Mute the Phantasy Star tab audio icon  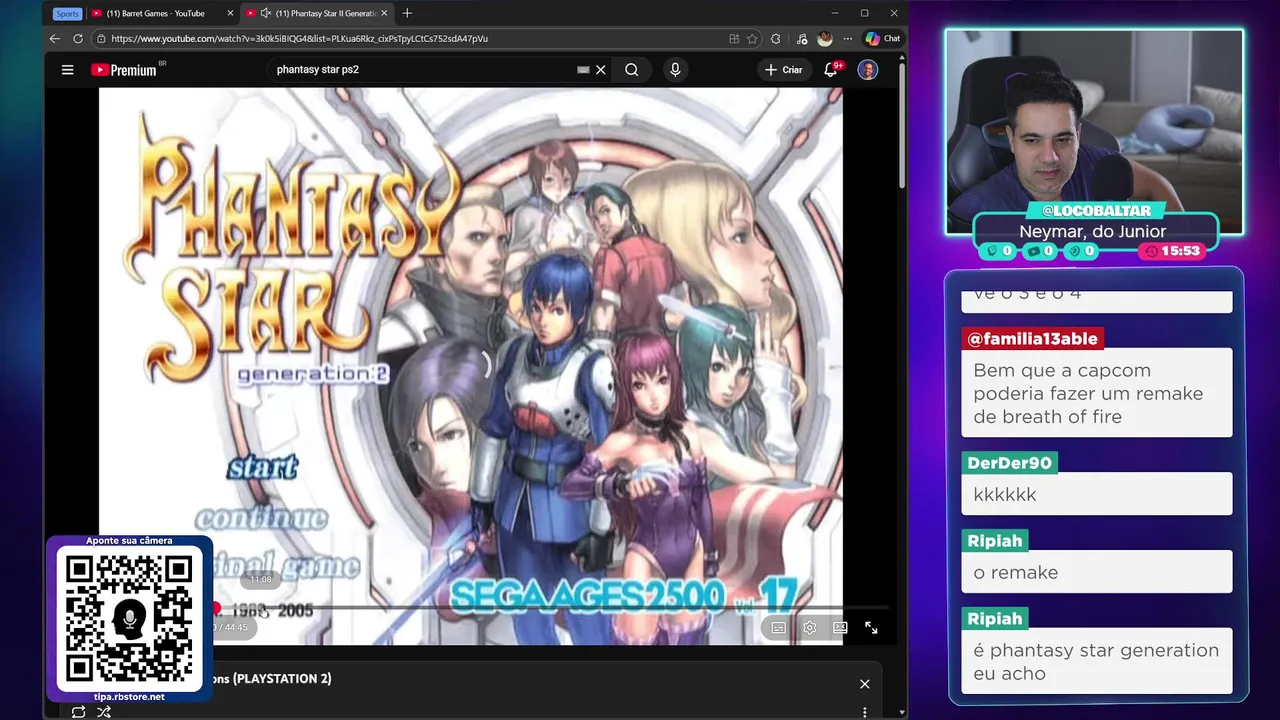[266, 13]
